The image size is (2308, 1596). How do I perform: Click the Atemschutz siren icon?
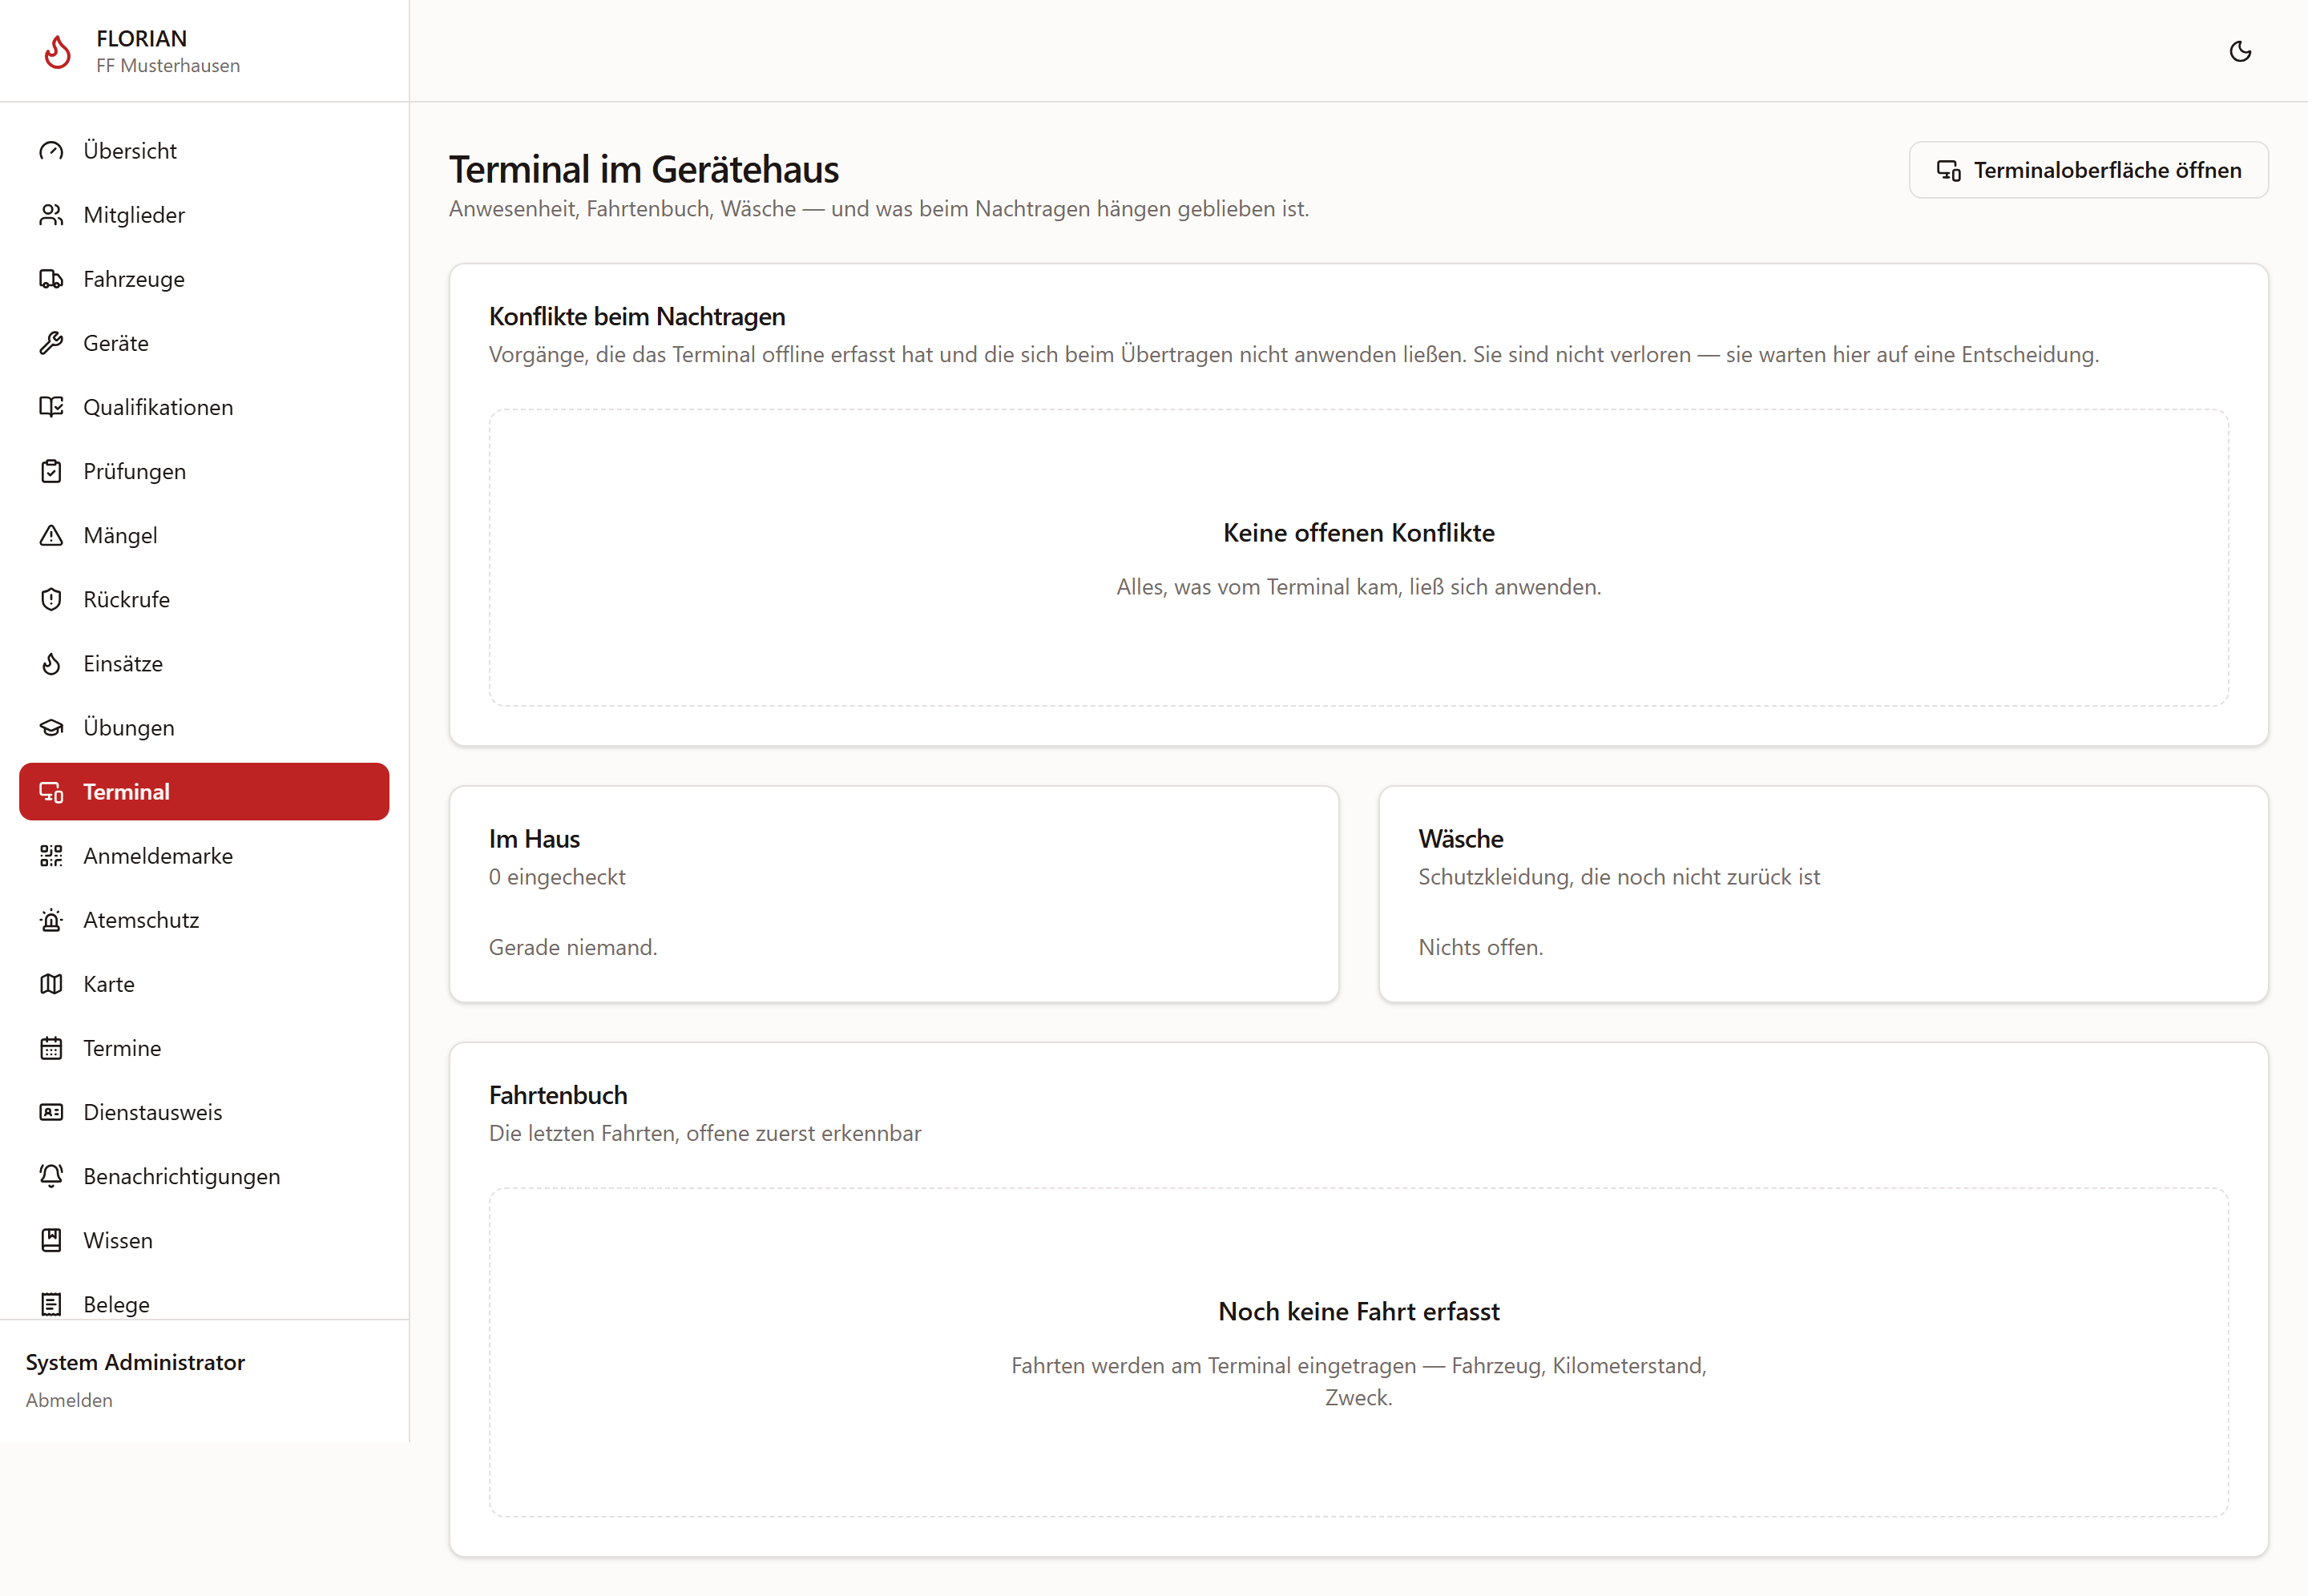pos(51,920)
